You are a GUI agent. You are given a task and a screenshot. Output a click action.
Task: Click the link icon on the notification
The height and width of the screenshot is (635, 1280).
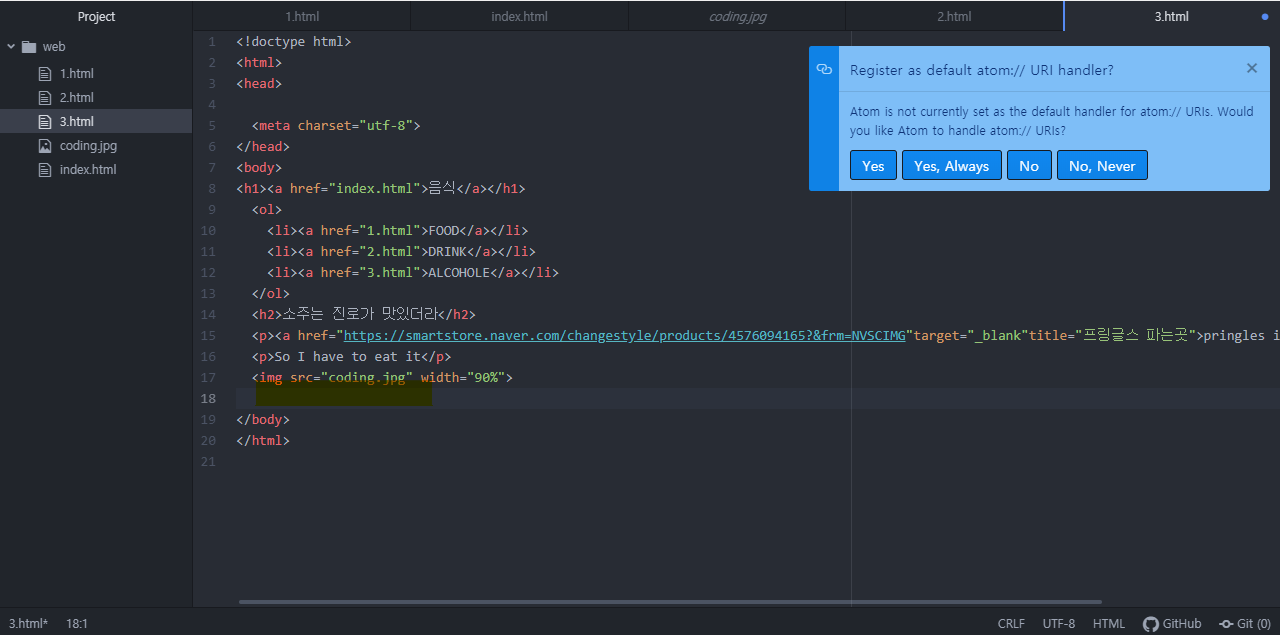(824, 69)
